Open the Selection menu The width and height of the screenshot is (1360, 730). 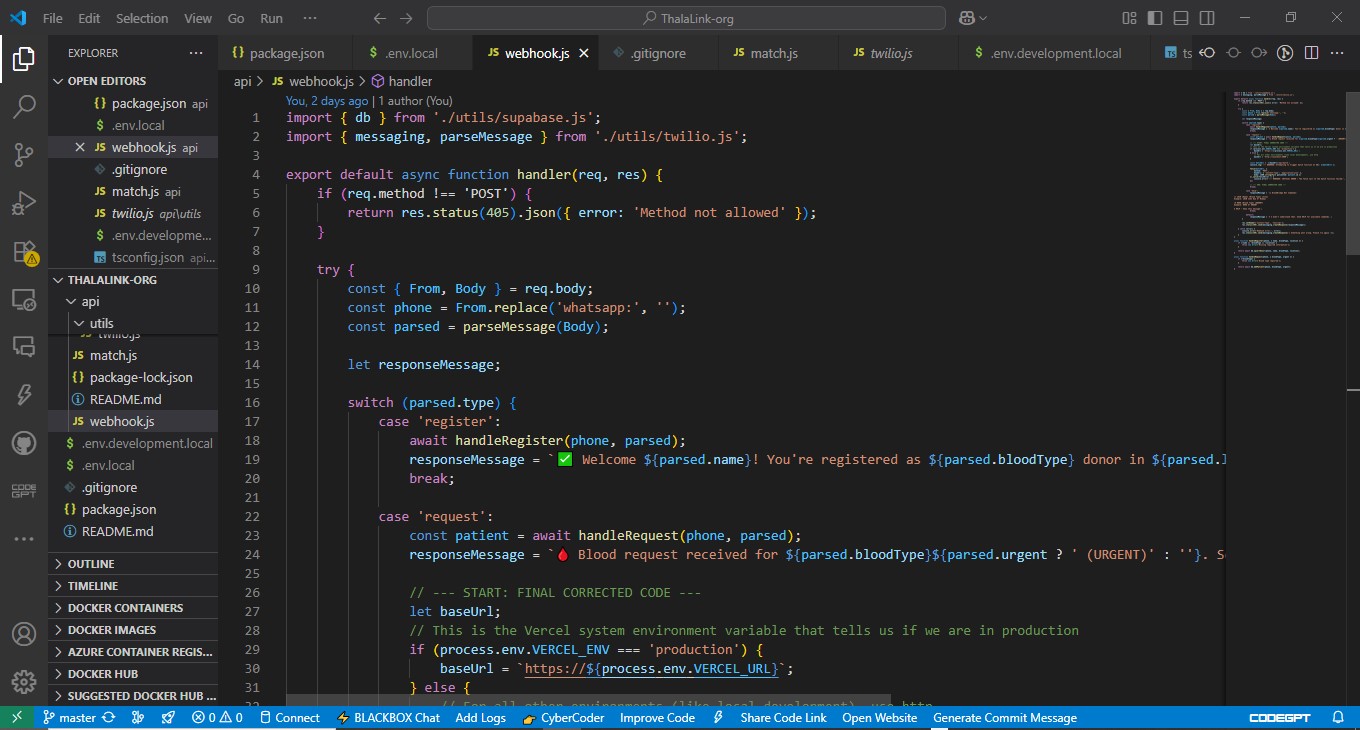(x=142, y=18)
